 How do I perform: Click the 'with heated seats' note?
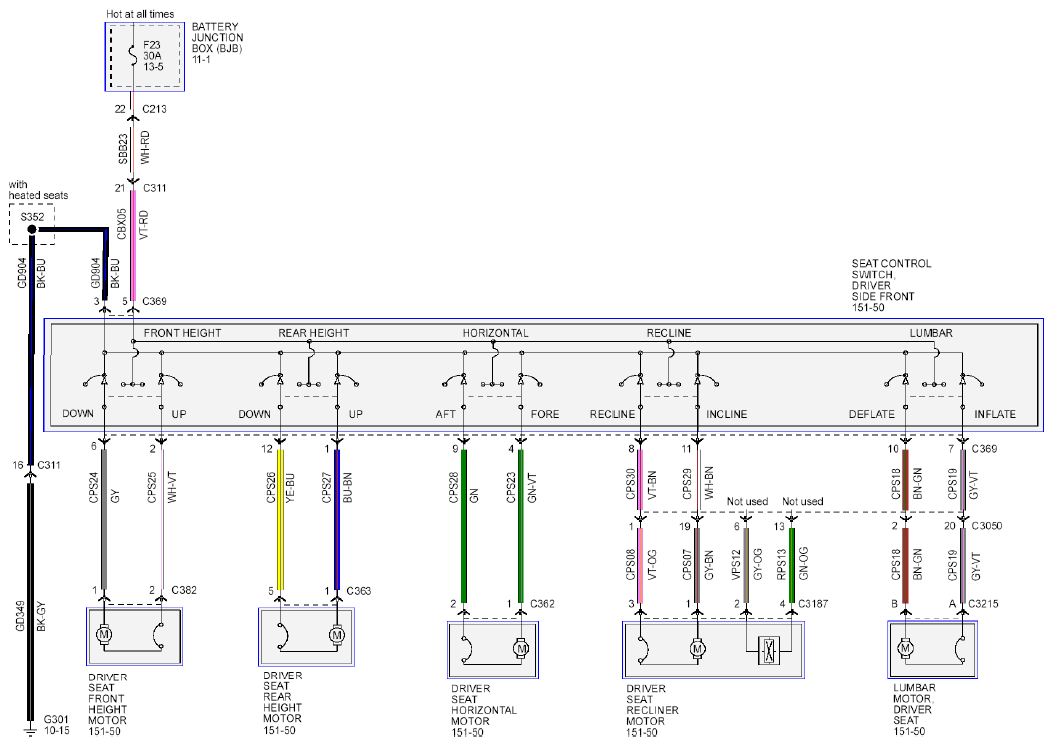38,190
